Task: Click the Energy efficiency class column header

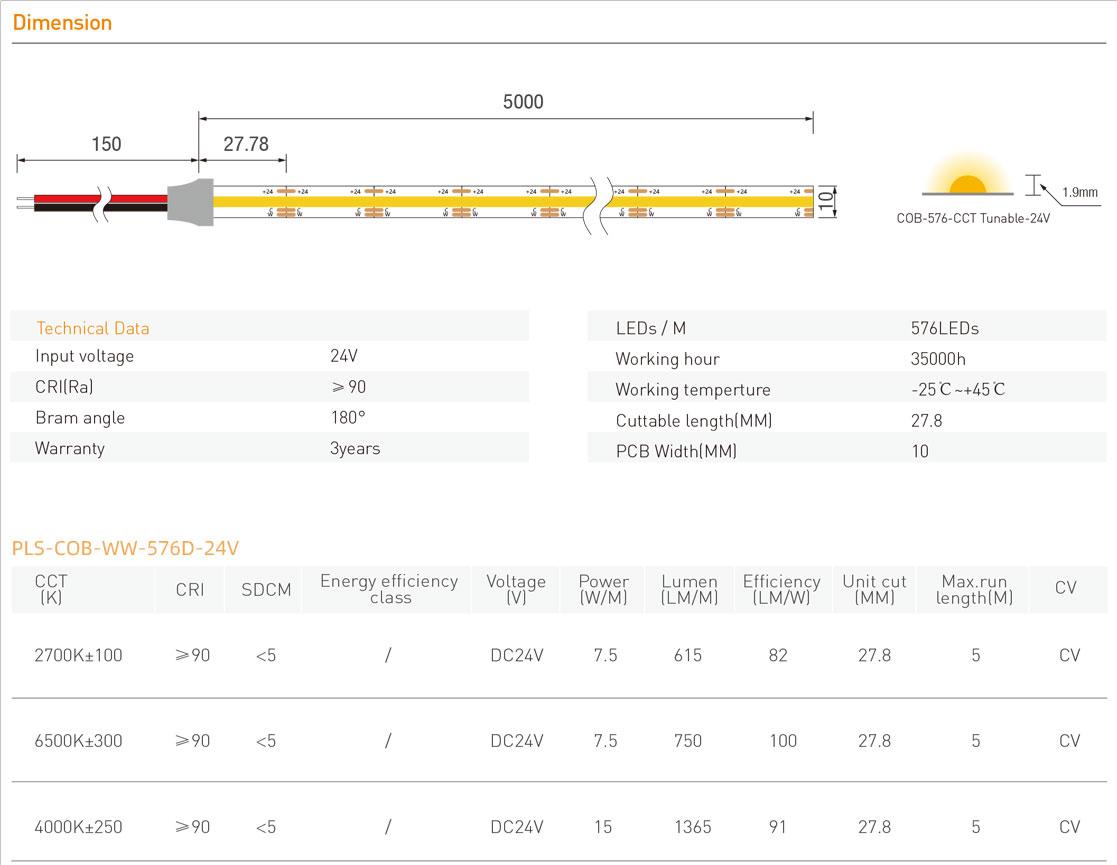Action: click(388, 589)
